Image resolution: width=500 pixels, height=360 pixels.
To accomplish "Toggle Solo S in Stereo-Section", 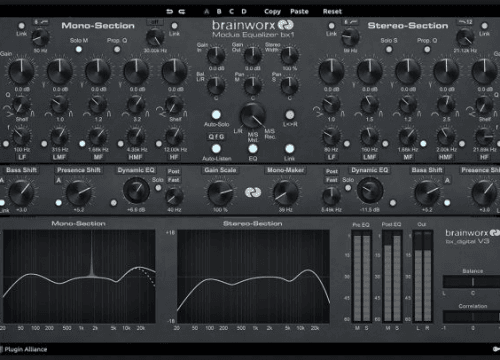I will pyautogui.click(x=389, y=49).
